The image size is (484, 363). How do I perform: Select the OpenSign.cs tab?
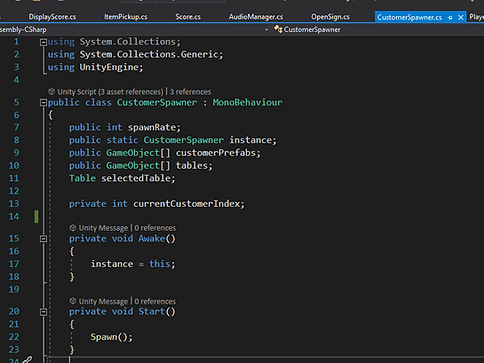point(330,17)
